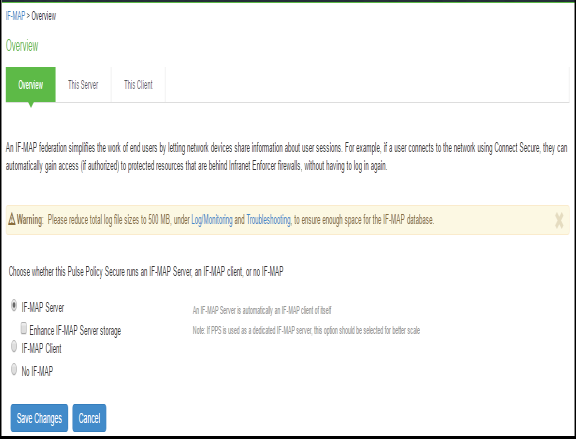Enable Enhance IF-MAP Server storage checkbox
Screen dimensions: 576x439
[x=24, y=328]
